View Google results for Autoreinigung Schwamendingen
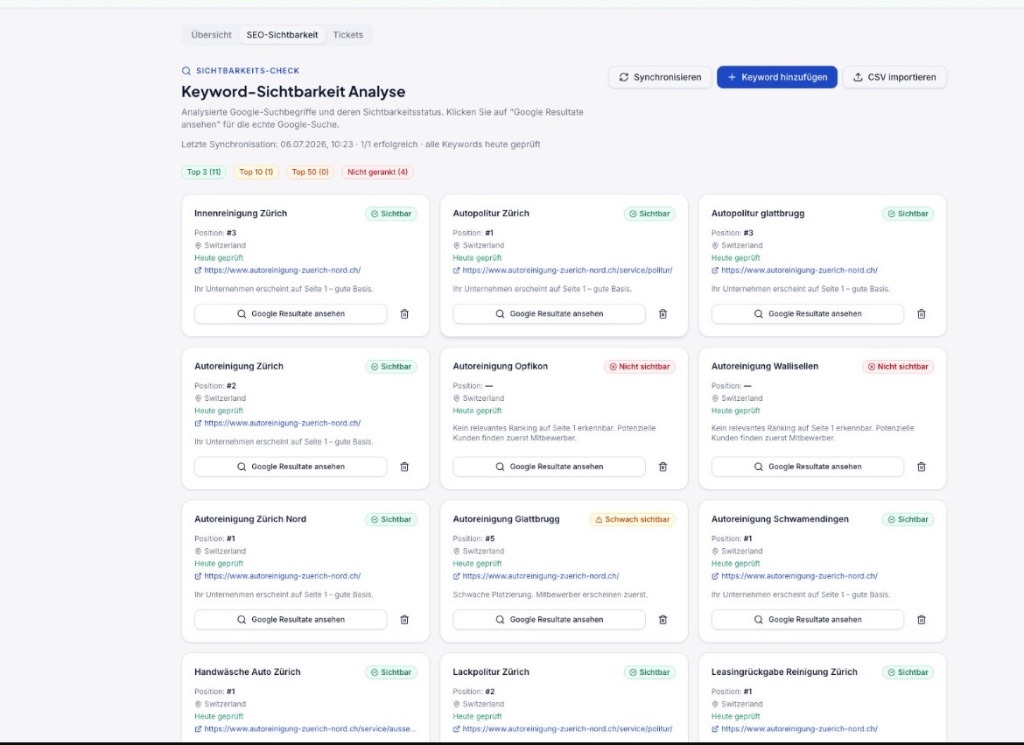The image size is (1024, 745). pos(808,620)
